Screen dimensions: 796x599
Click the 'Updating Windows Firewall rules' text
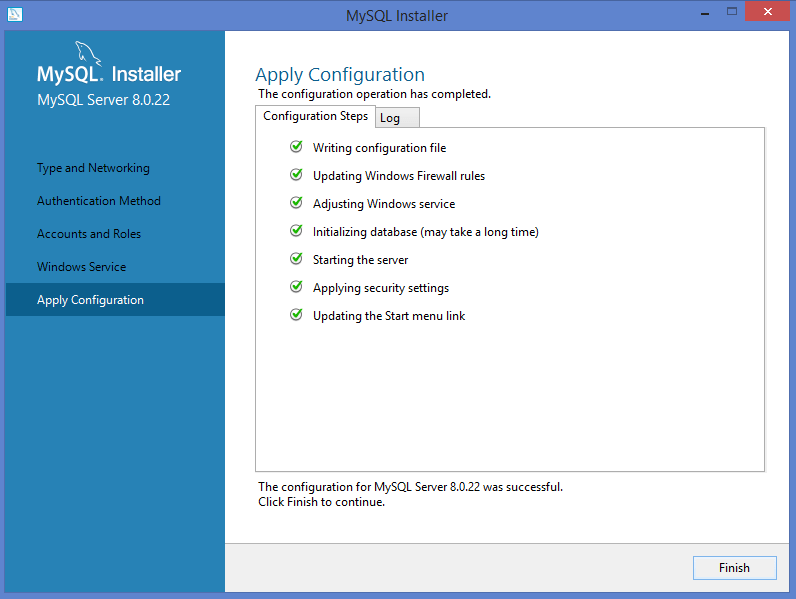[x=399, y=176]
